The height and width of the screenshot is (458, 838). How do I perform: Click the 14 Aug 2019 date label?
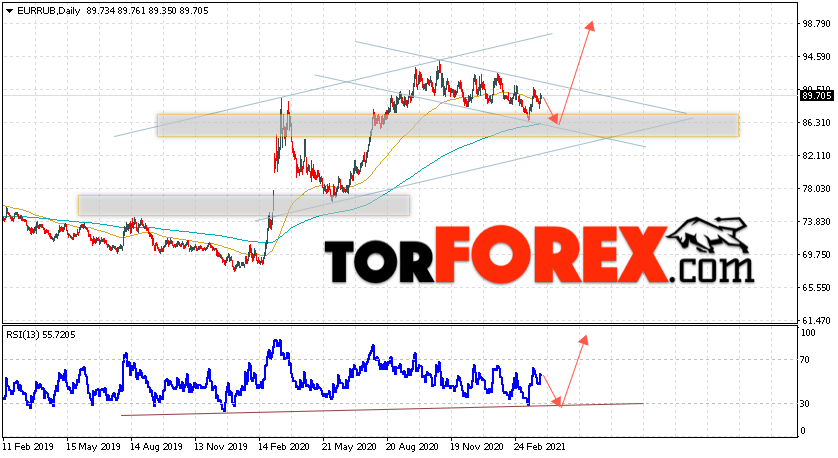157,446
